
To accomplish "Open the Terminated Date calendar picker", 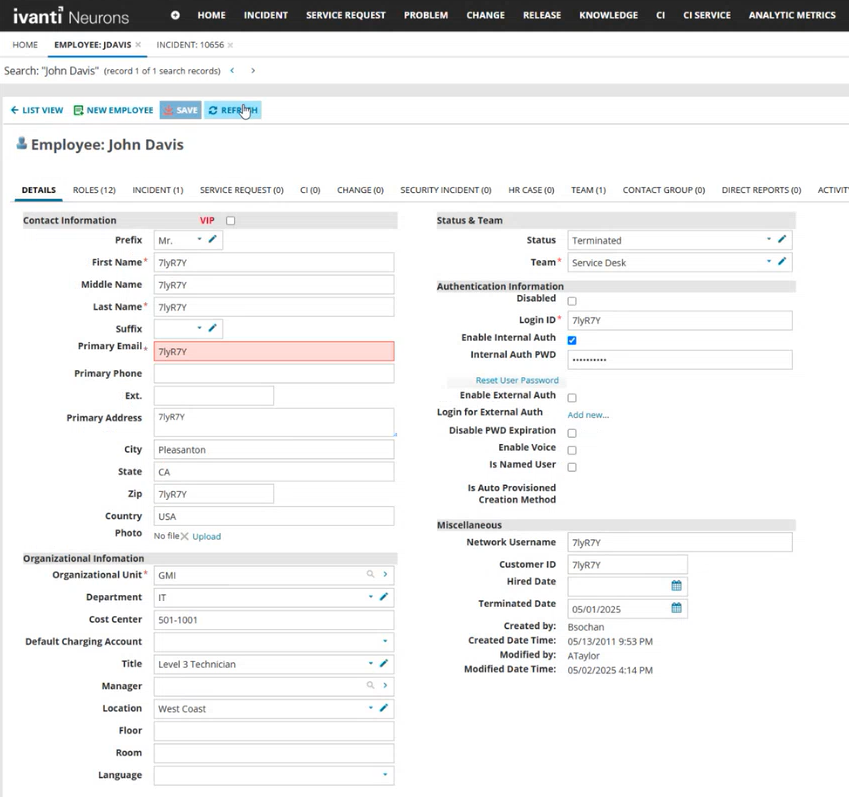I will coord(676,608).
